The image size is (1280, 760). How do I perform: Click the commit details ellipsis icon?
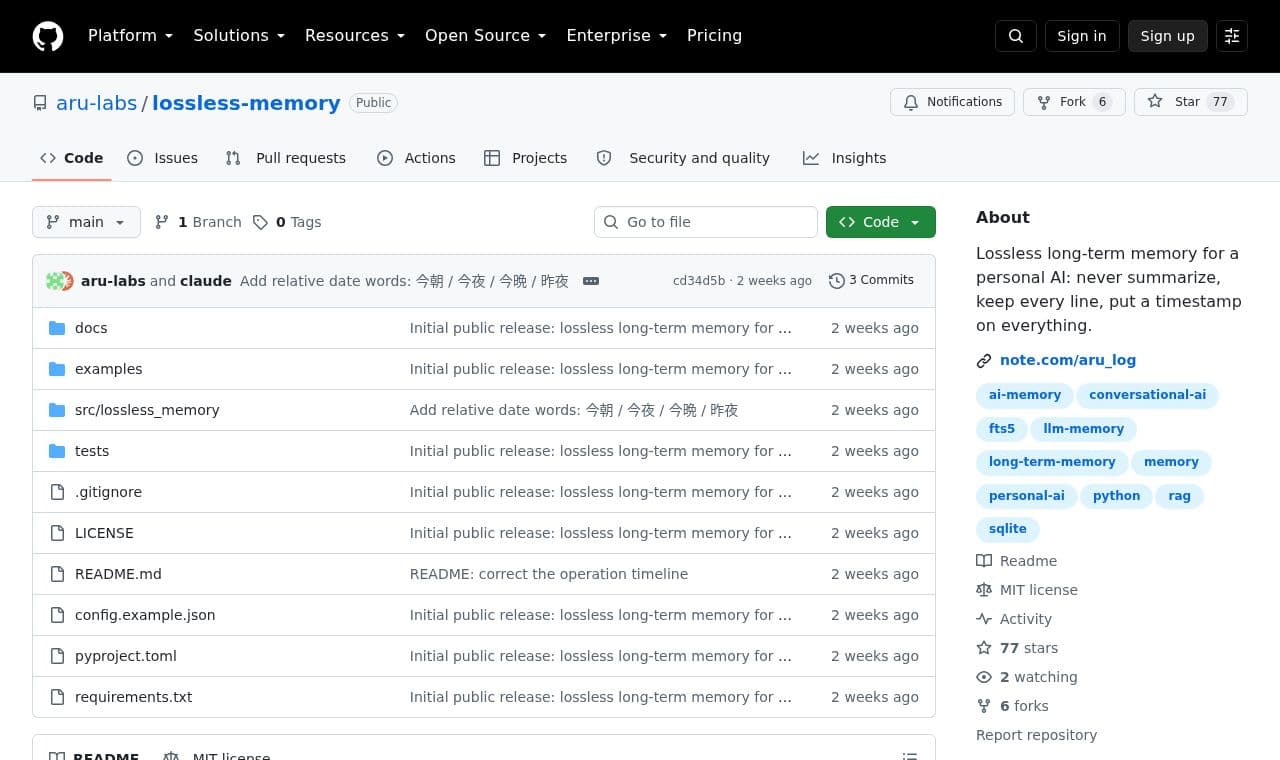591,281
